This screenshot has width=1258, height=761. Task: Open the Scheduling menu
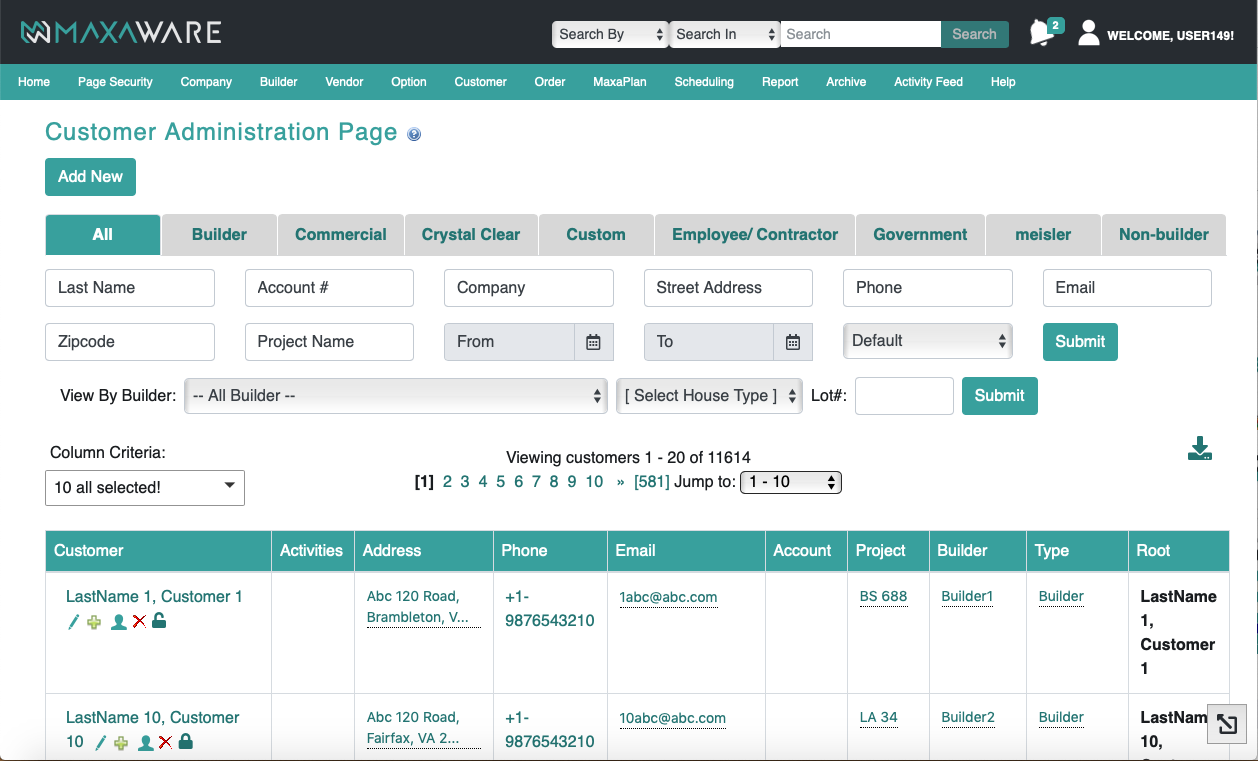click(x=704, y=82)
